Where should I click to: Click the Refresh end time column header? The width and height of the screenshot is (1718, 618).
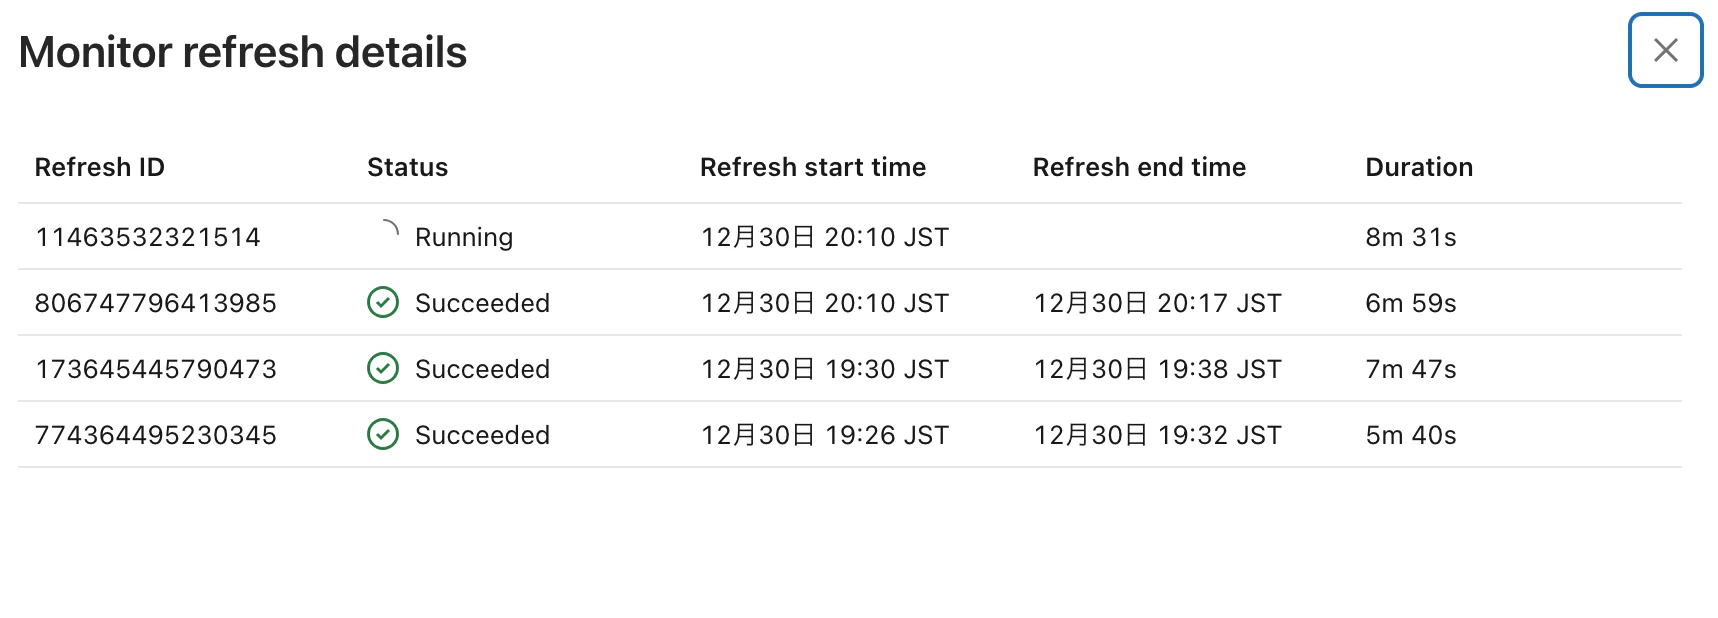pyautogui.click(x=1139, y=167)
